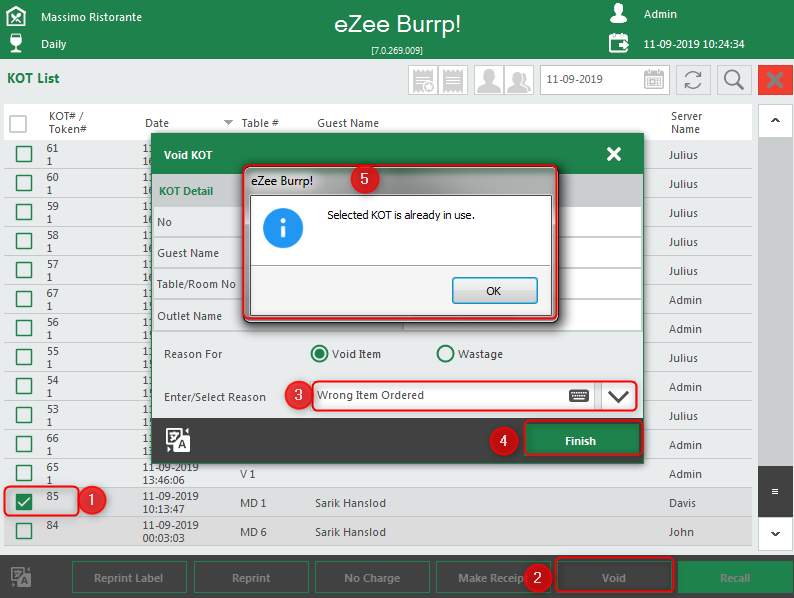Check the box for KOT 67
This screenshot has height=598, width=794.
click(x=24, y=299)
